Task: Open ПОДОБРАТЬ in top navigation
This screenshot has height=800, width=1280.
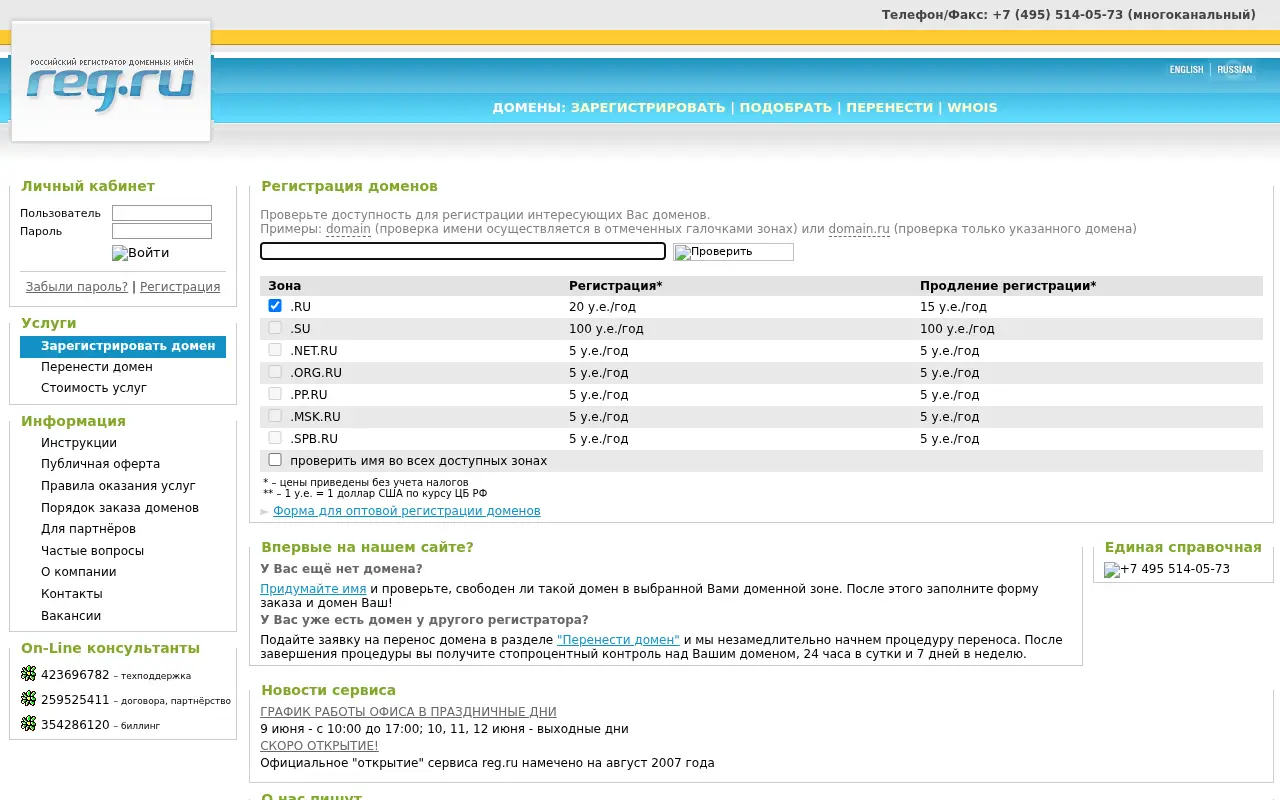Action: [x=786, y=108]
